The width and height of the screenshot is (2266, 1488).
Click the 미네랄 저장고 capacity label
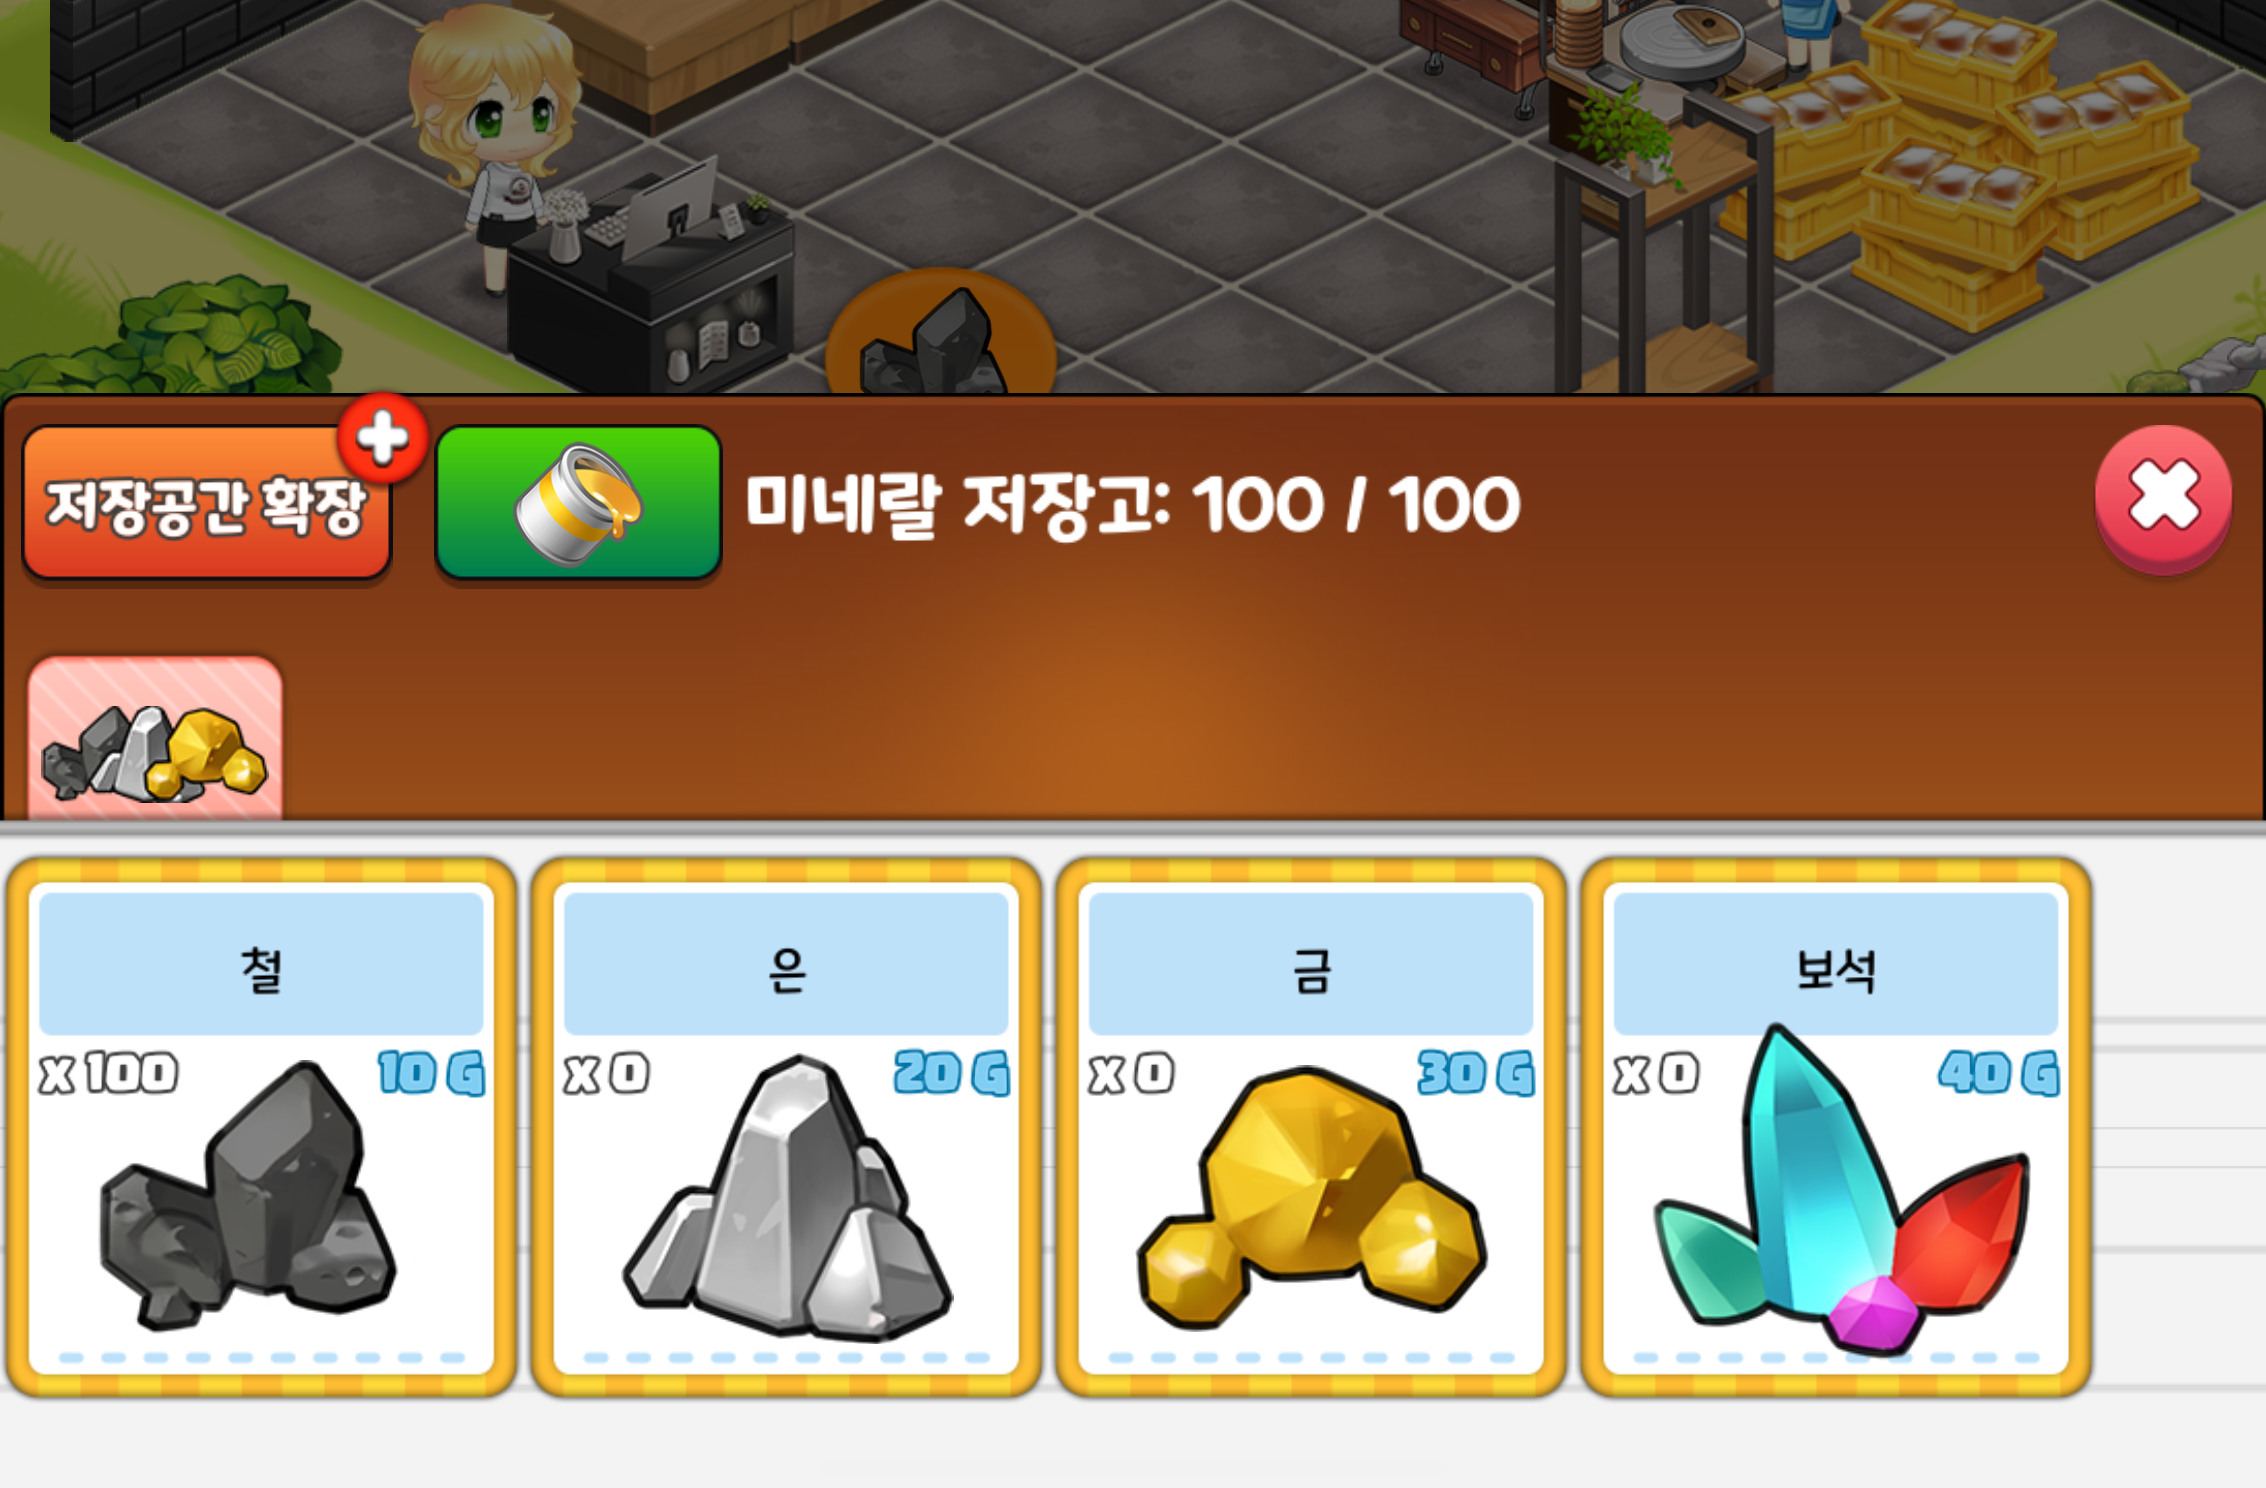(1133, 503)
